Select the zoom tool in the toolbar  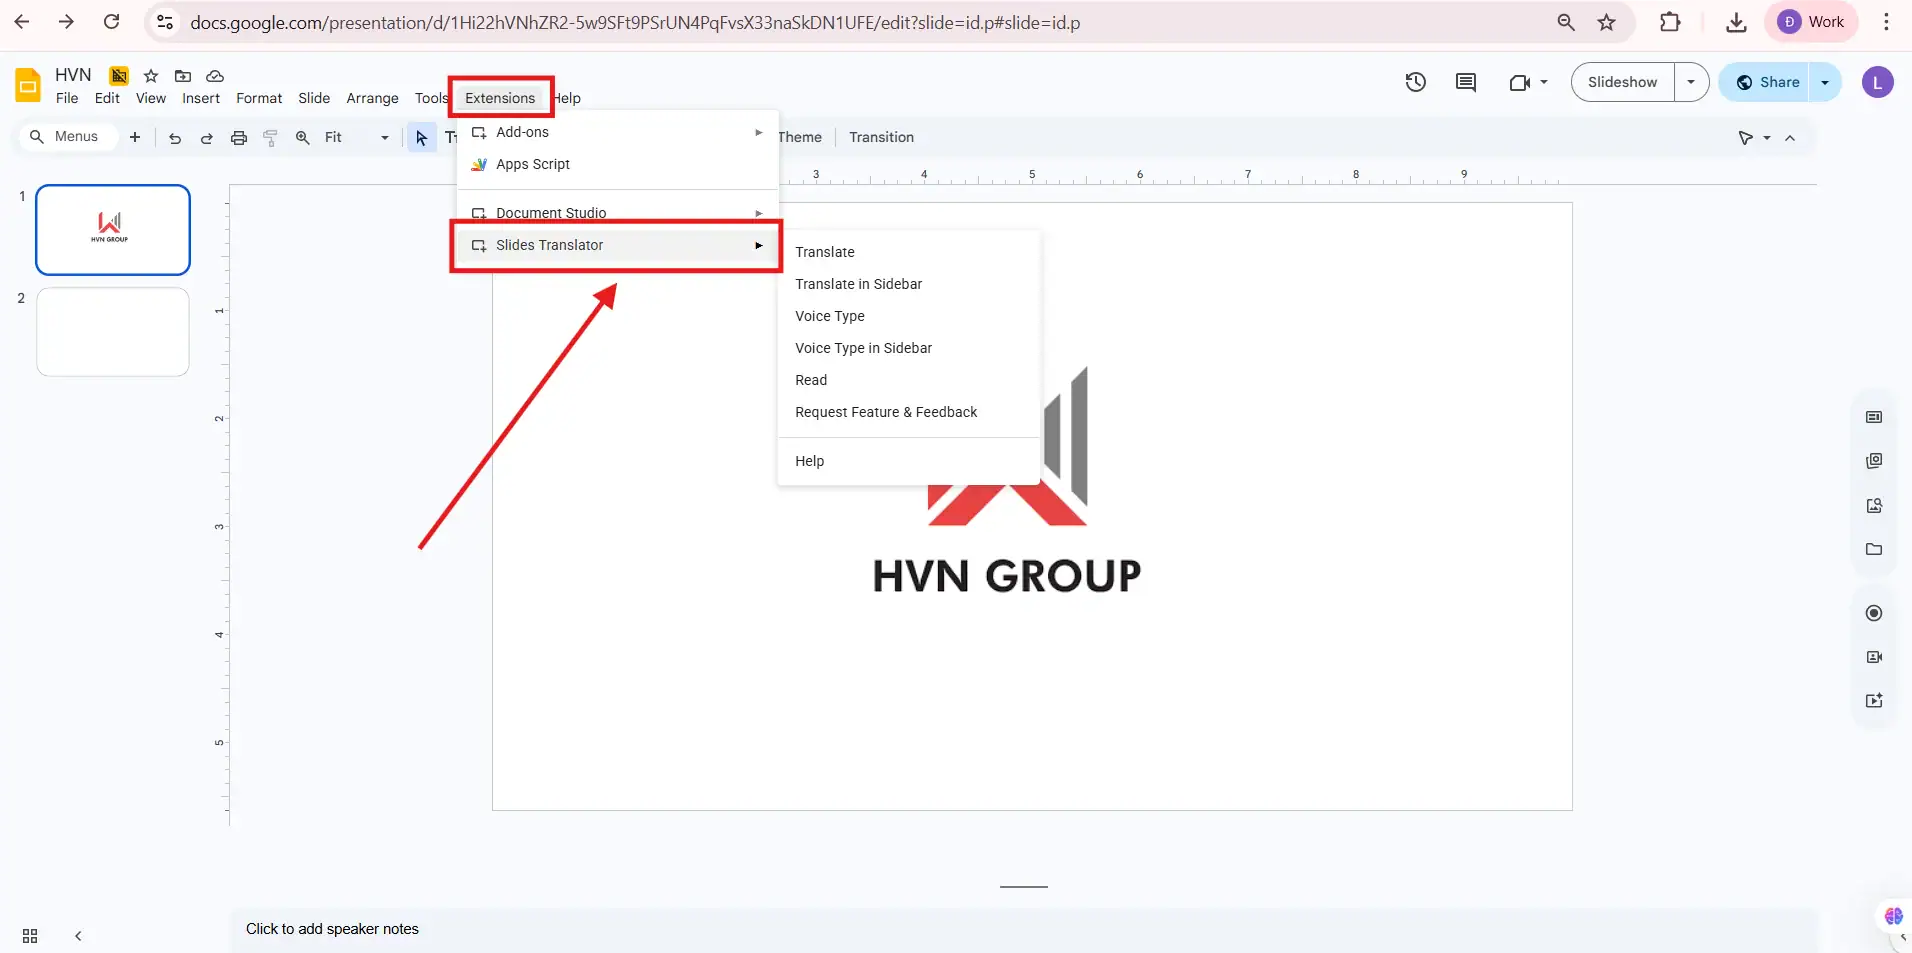click(x=302, y=138)
